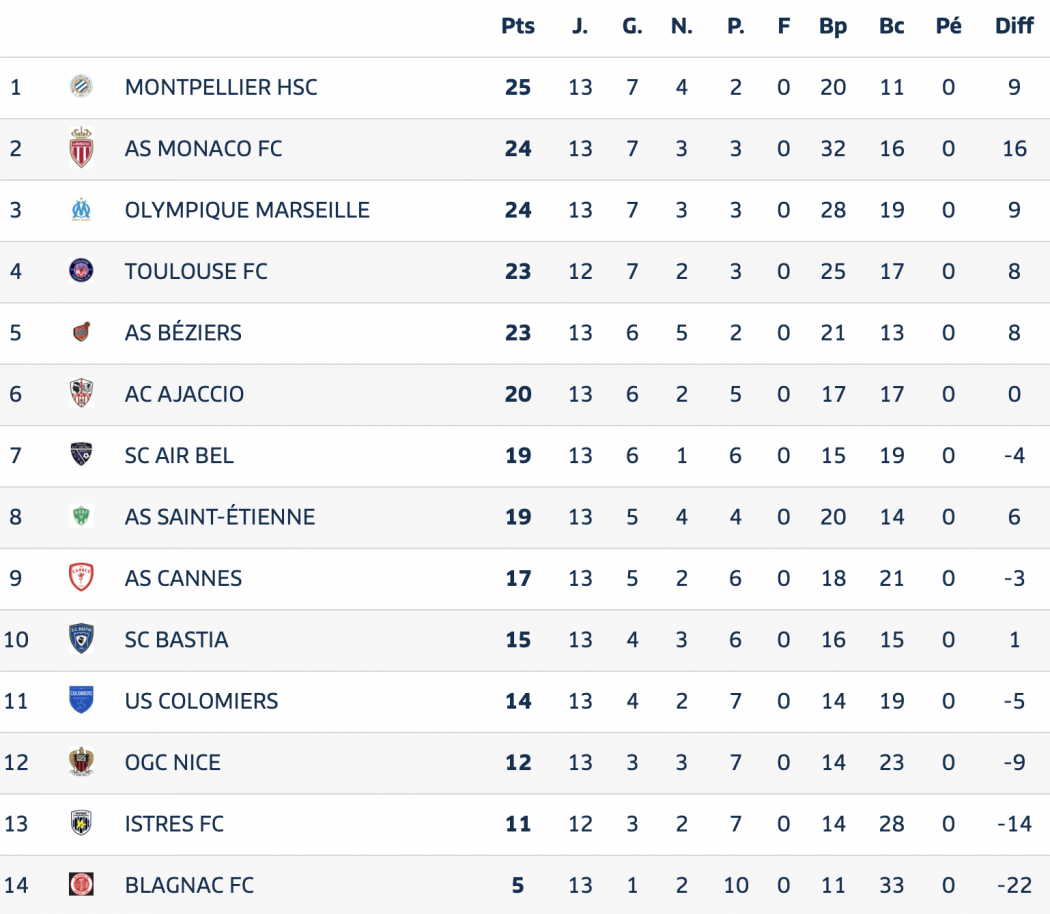Click the AC Ajaccio shield crest
1050x914 pixels.
click(x=81, y=394)
